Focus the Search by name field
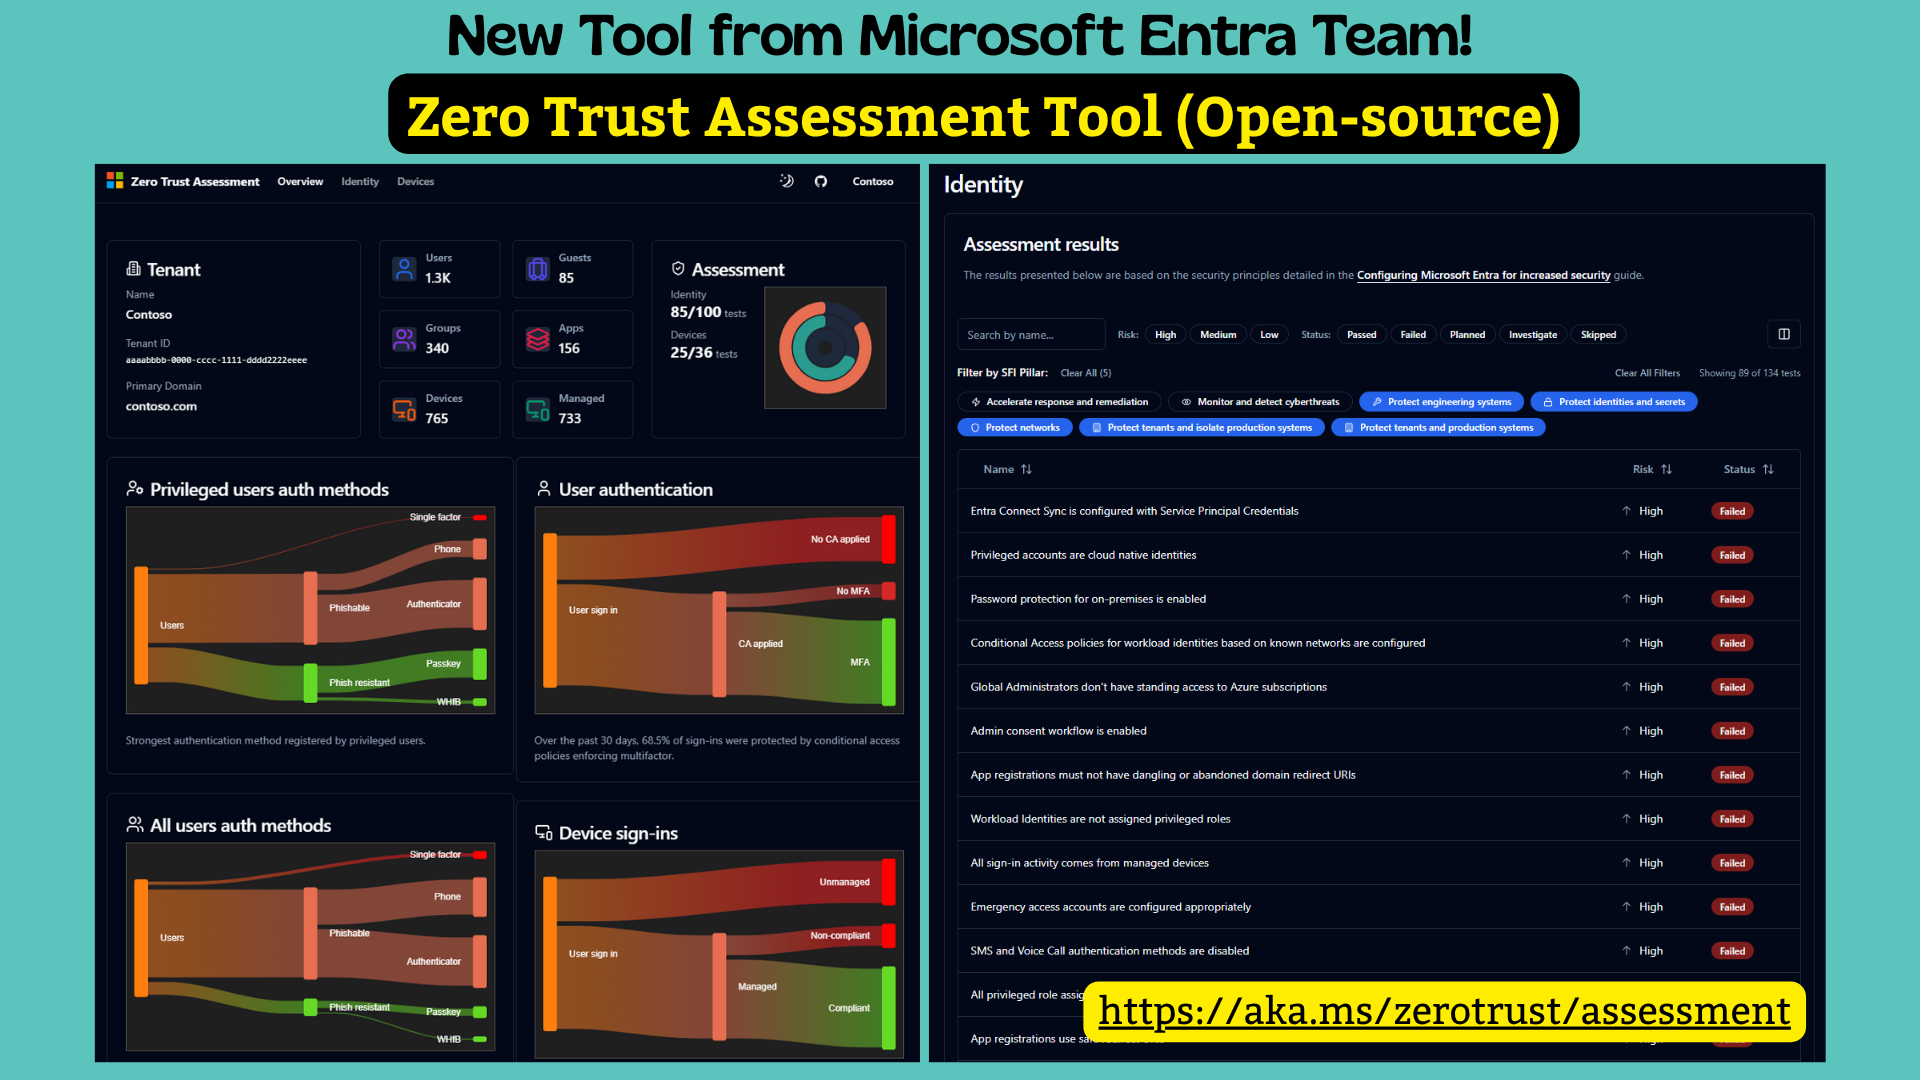This screenshot has width=1920, height=1080. coord(1031,335)
